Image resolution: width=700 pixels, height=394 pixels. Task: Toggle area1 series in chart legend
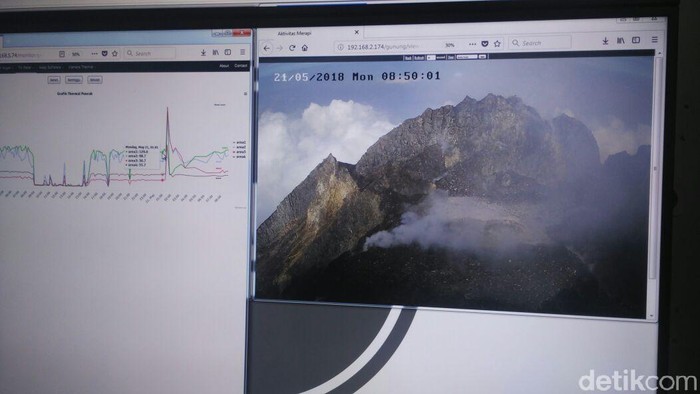tap(240, 142)
